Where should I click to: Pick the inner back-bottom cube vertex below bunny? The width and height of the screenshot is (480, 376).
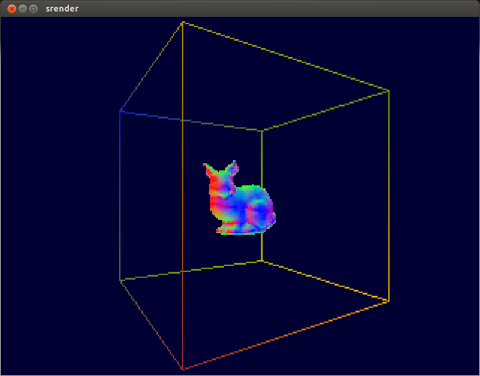pyautogui.click(x=262, y=261)
